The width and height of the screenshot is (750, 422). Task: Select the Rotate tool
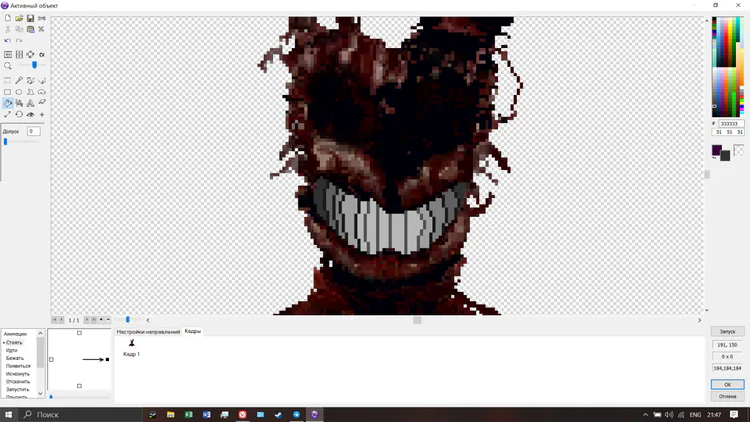[19, 114]
